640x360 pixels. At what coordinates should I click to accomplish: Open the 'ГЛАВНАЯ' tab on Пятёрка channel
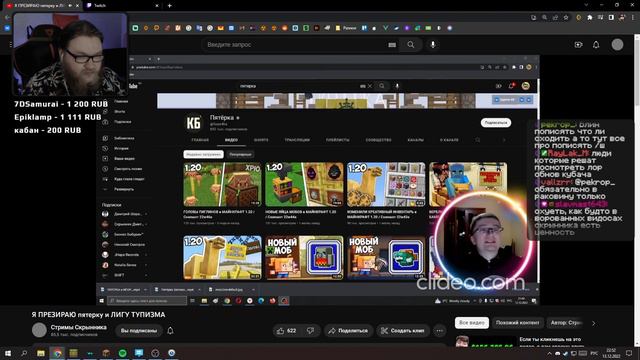[x=200, y=140]
